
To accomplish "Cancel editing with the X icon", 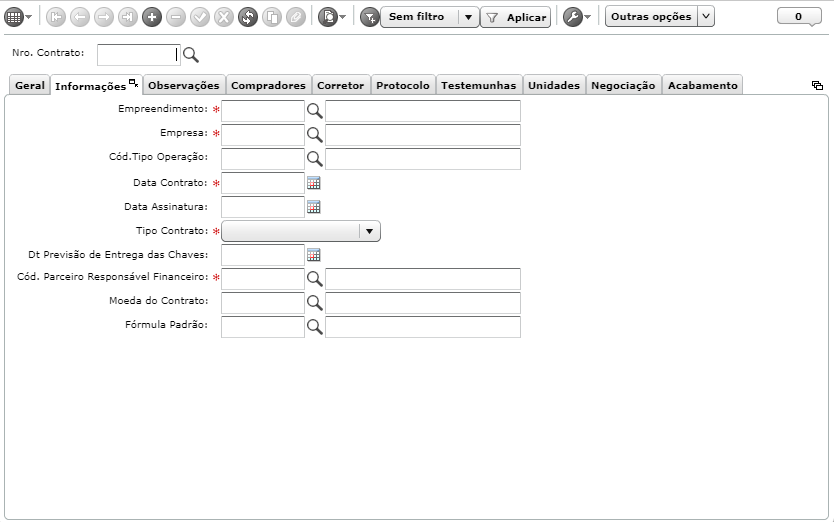I will [x=224, y=17].
